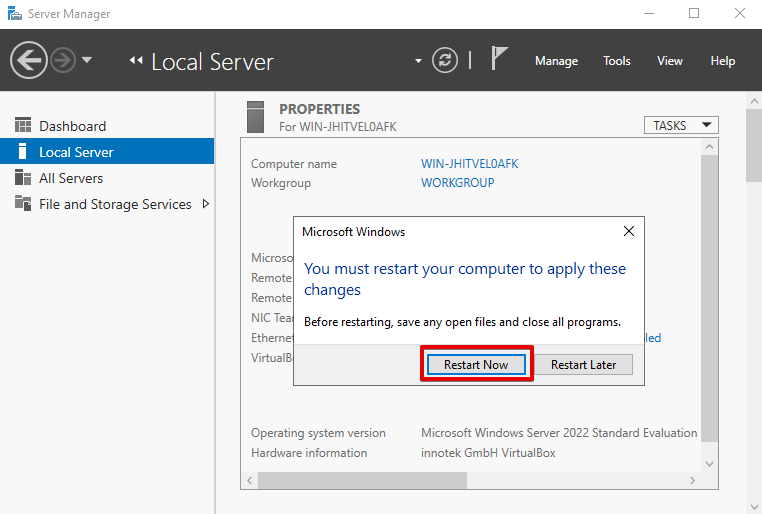
Task: Open the TASKS dropdown
Action: click(681, 125)
